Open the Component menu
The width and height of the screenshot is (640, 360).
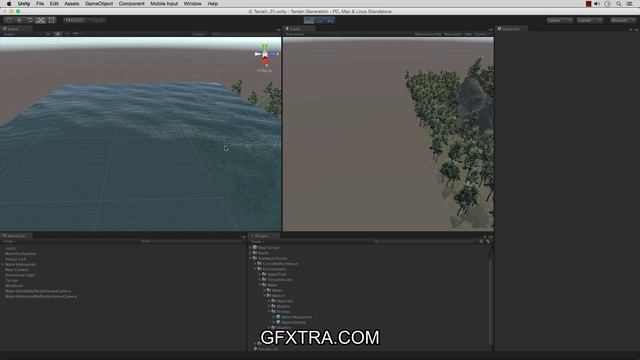pyautogui.click(x=131, y=4)
